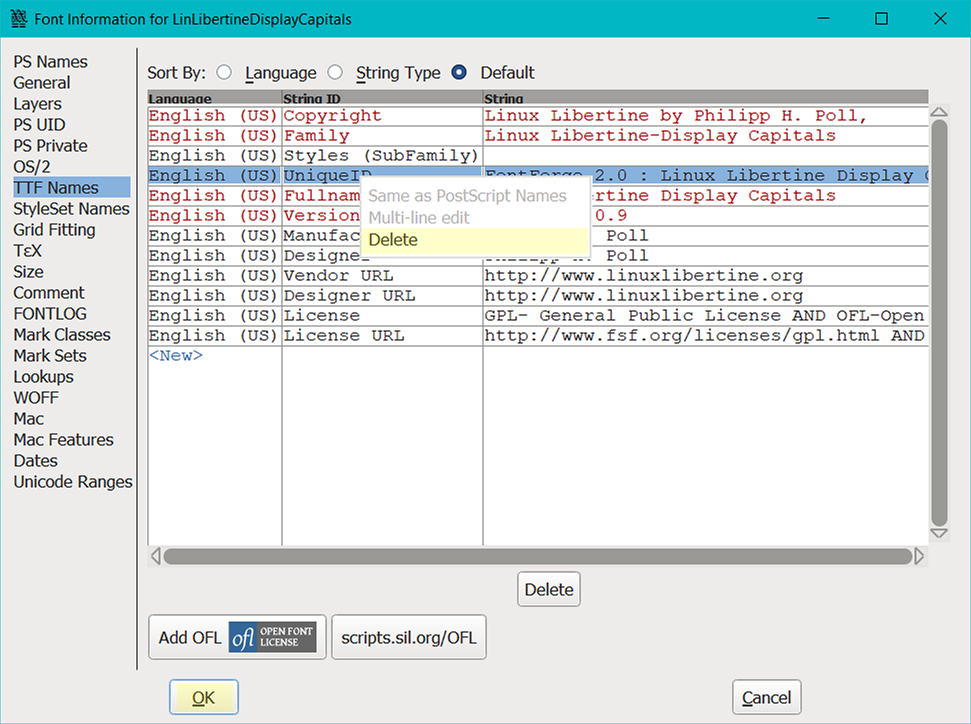Click the Family string ID cell
Screen dimensions: 971x724
click(382, 136)
